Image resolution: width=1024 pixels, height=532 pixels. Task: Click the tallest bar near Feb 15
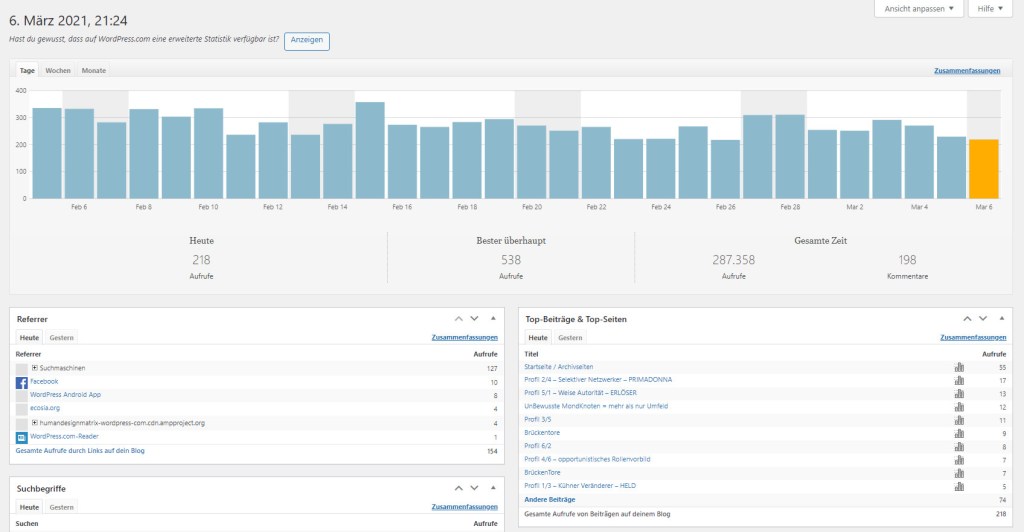370,150
